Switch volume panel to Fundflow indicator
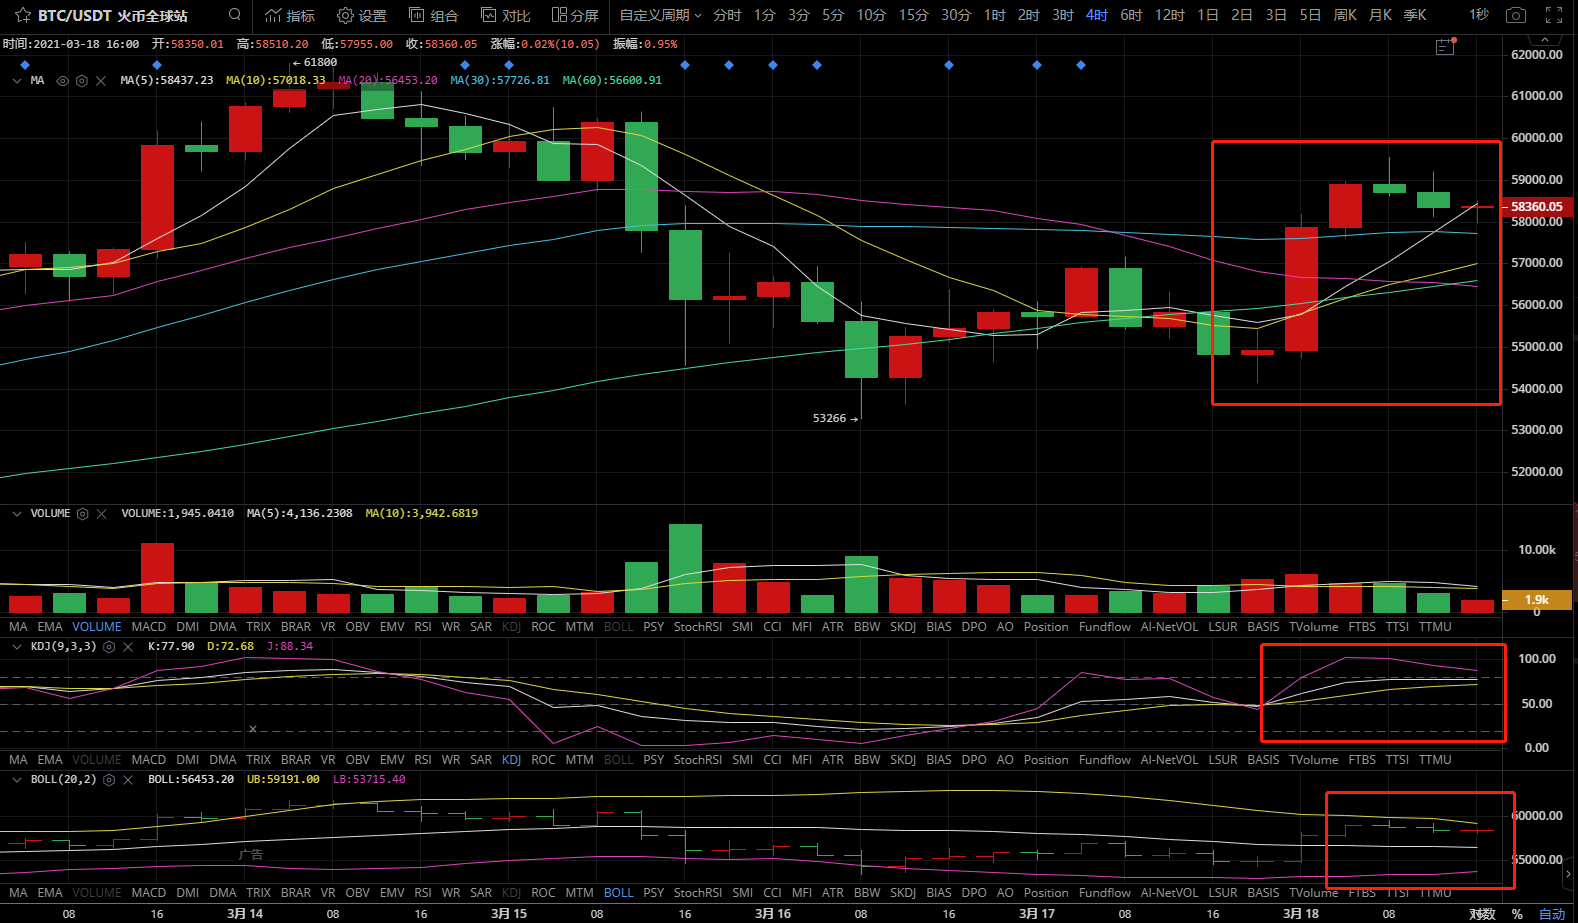The image size is (1578, 923). point(1105,627)
